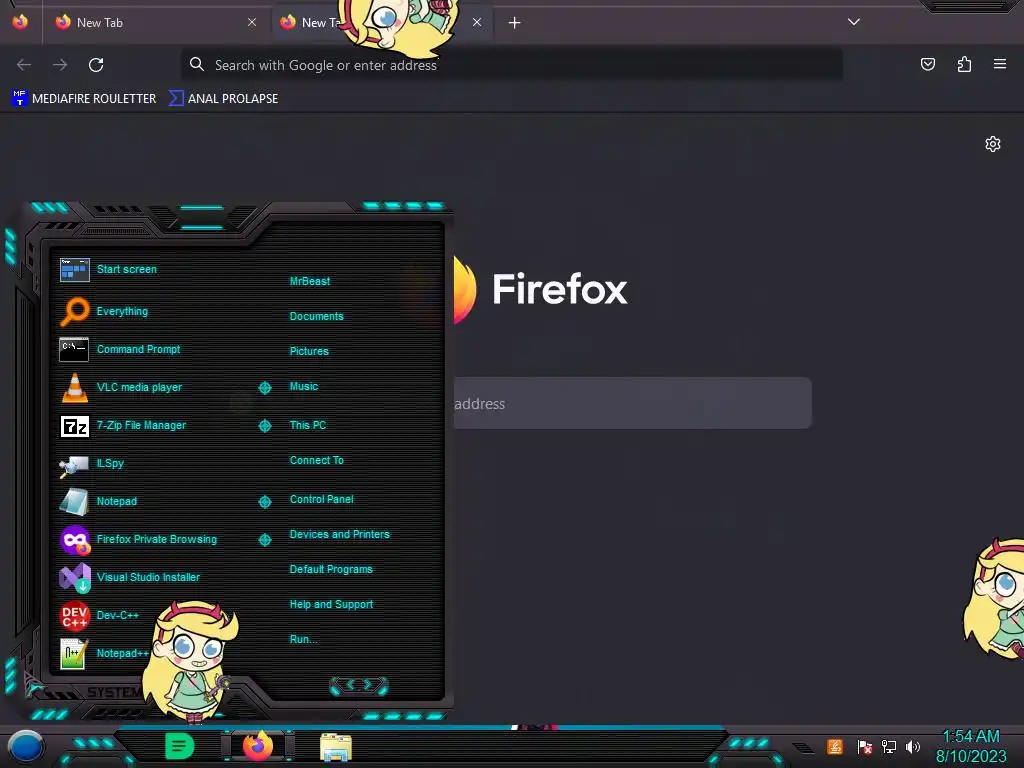Click Run... in start menu
The width and height of the screenshot is (1024, 768).
[303, 639]
